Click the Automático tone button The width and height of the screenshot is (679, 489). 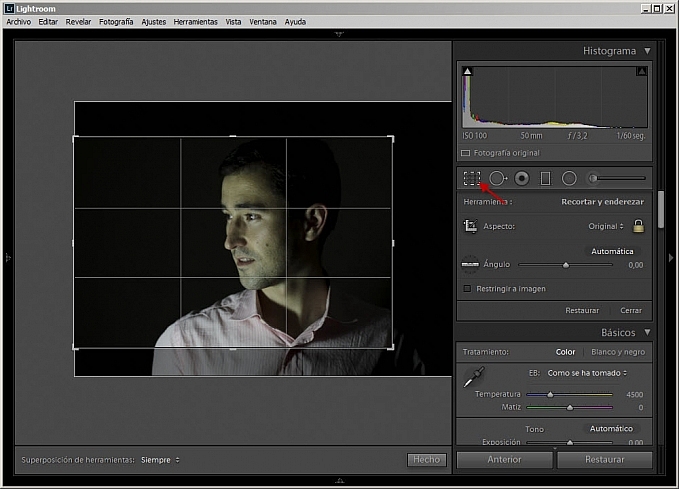pyautogui.click(x=611, y=428)
